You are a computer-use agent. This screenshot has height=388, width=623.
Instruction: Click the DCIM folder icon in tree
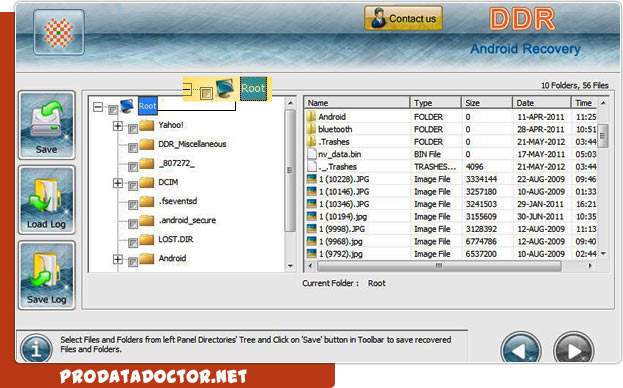click(x=147, y=182)
